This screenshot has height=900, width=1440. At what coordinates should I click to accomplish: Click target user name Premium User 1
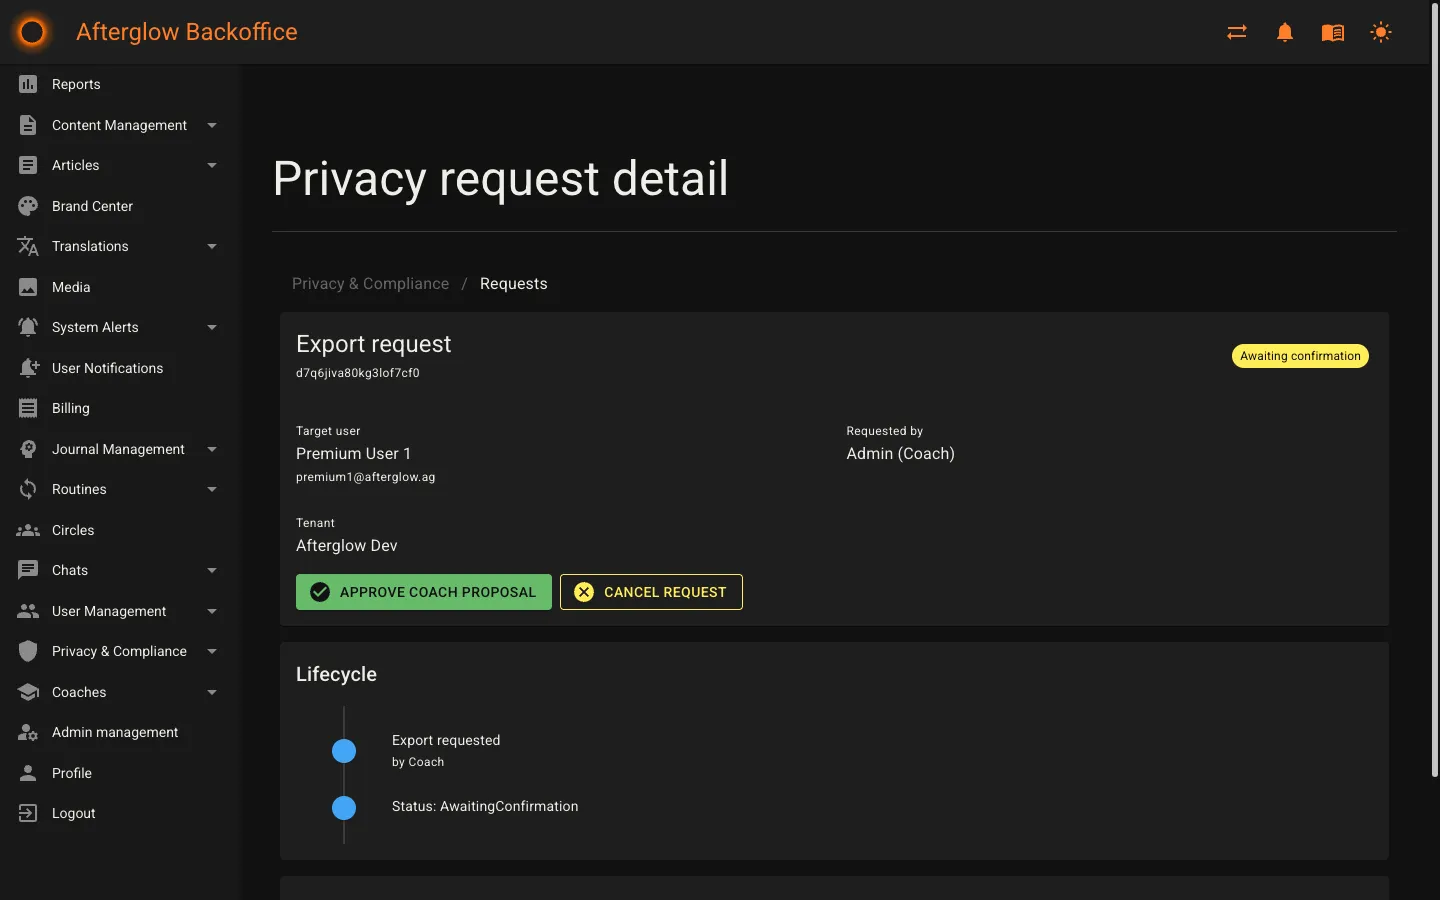point(353,454)
